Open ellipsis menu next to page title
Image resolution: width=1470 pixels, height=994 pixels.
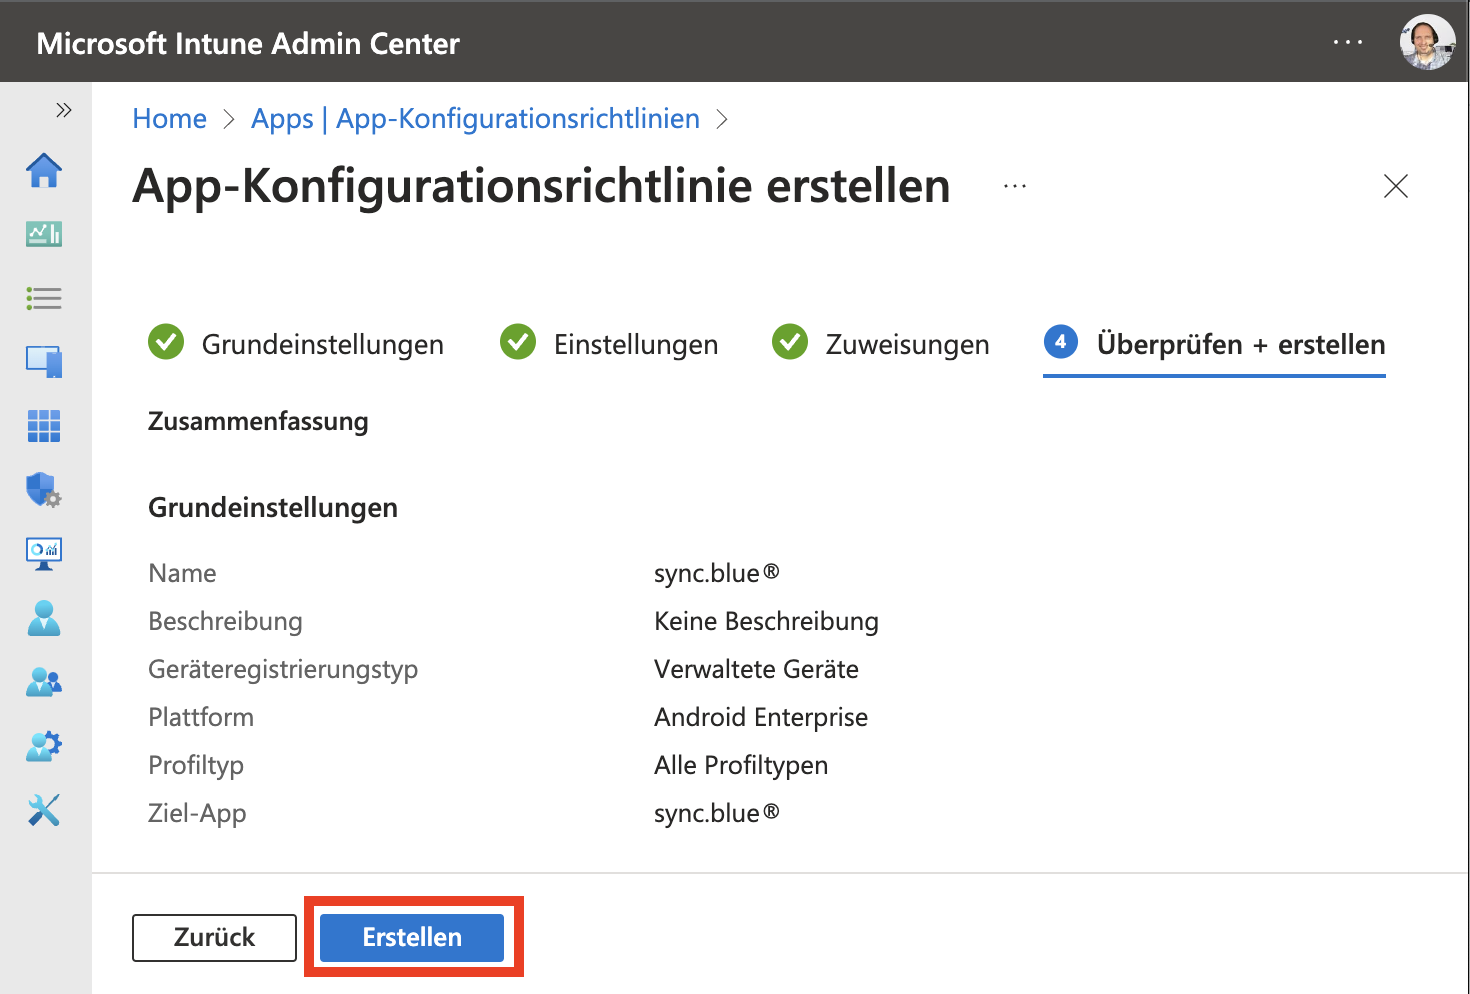coord(1015,187)
